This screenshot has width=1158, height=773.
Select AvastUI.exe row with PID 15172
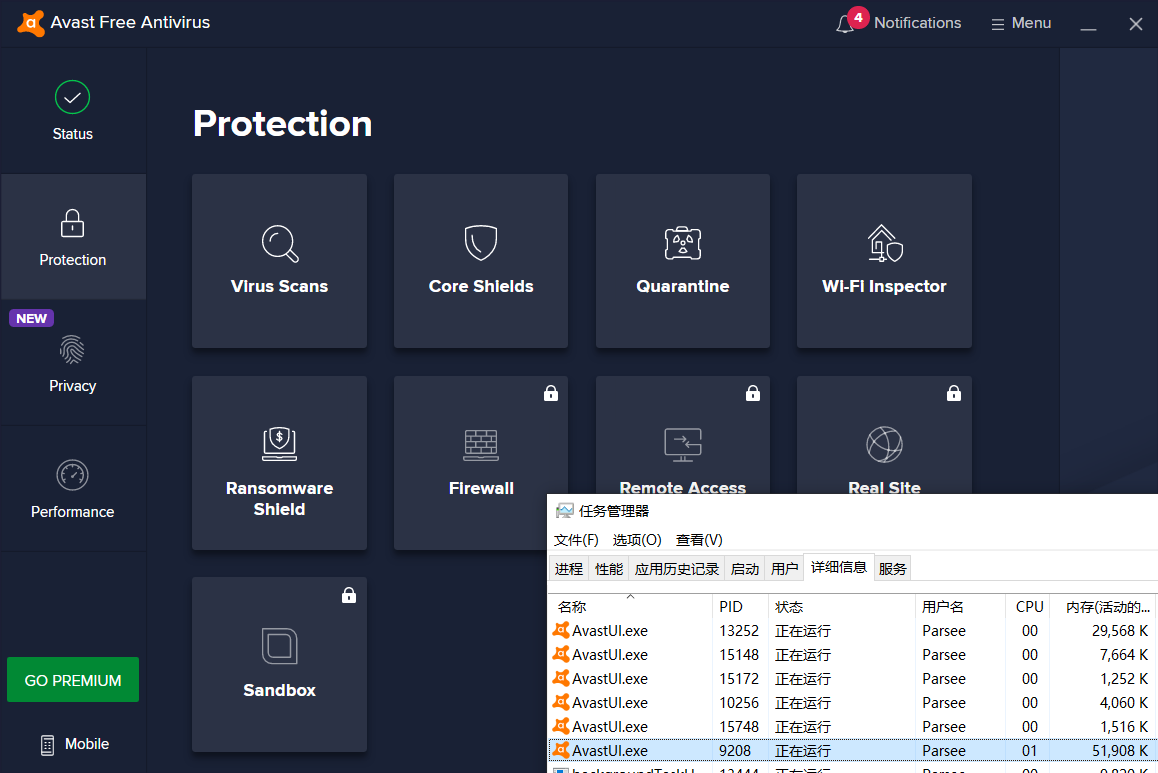(854, 678)
